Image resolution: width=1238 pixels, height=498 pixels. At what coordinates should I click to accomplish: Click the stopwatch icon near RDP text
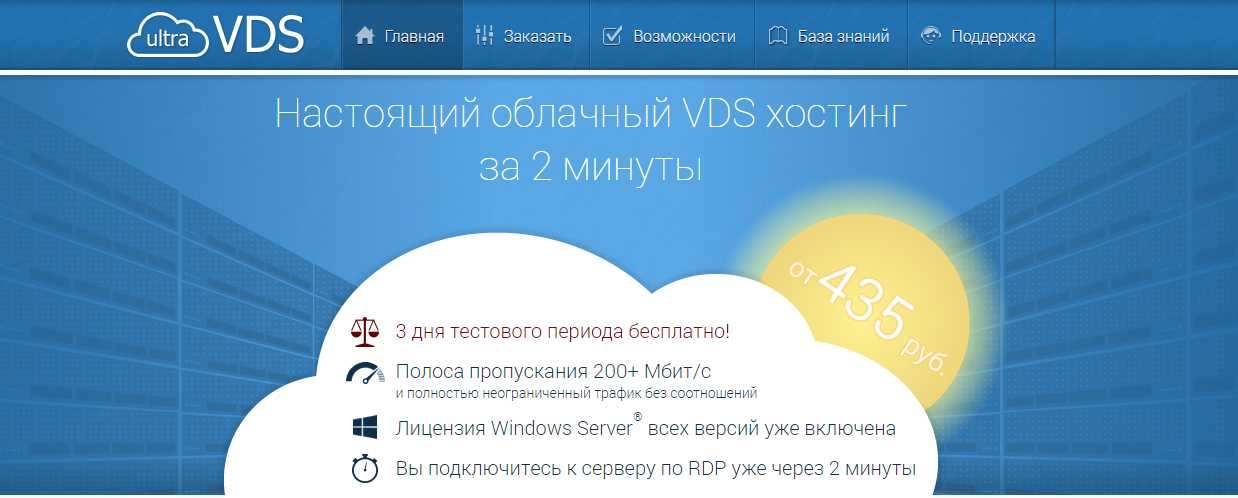[x=363, y=468]
